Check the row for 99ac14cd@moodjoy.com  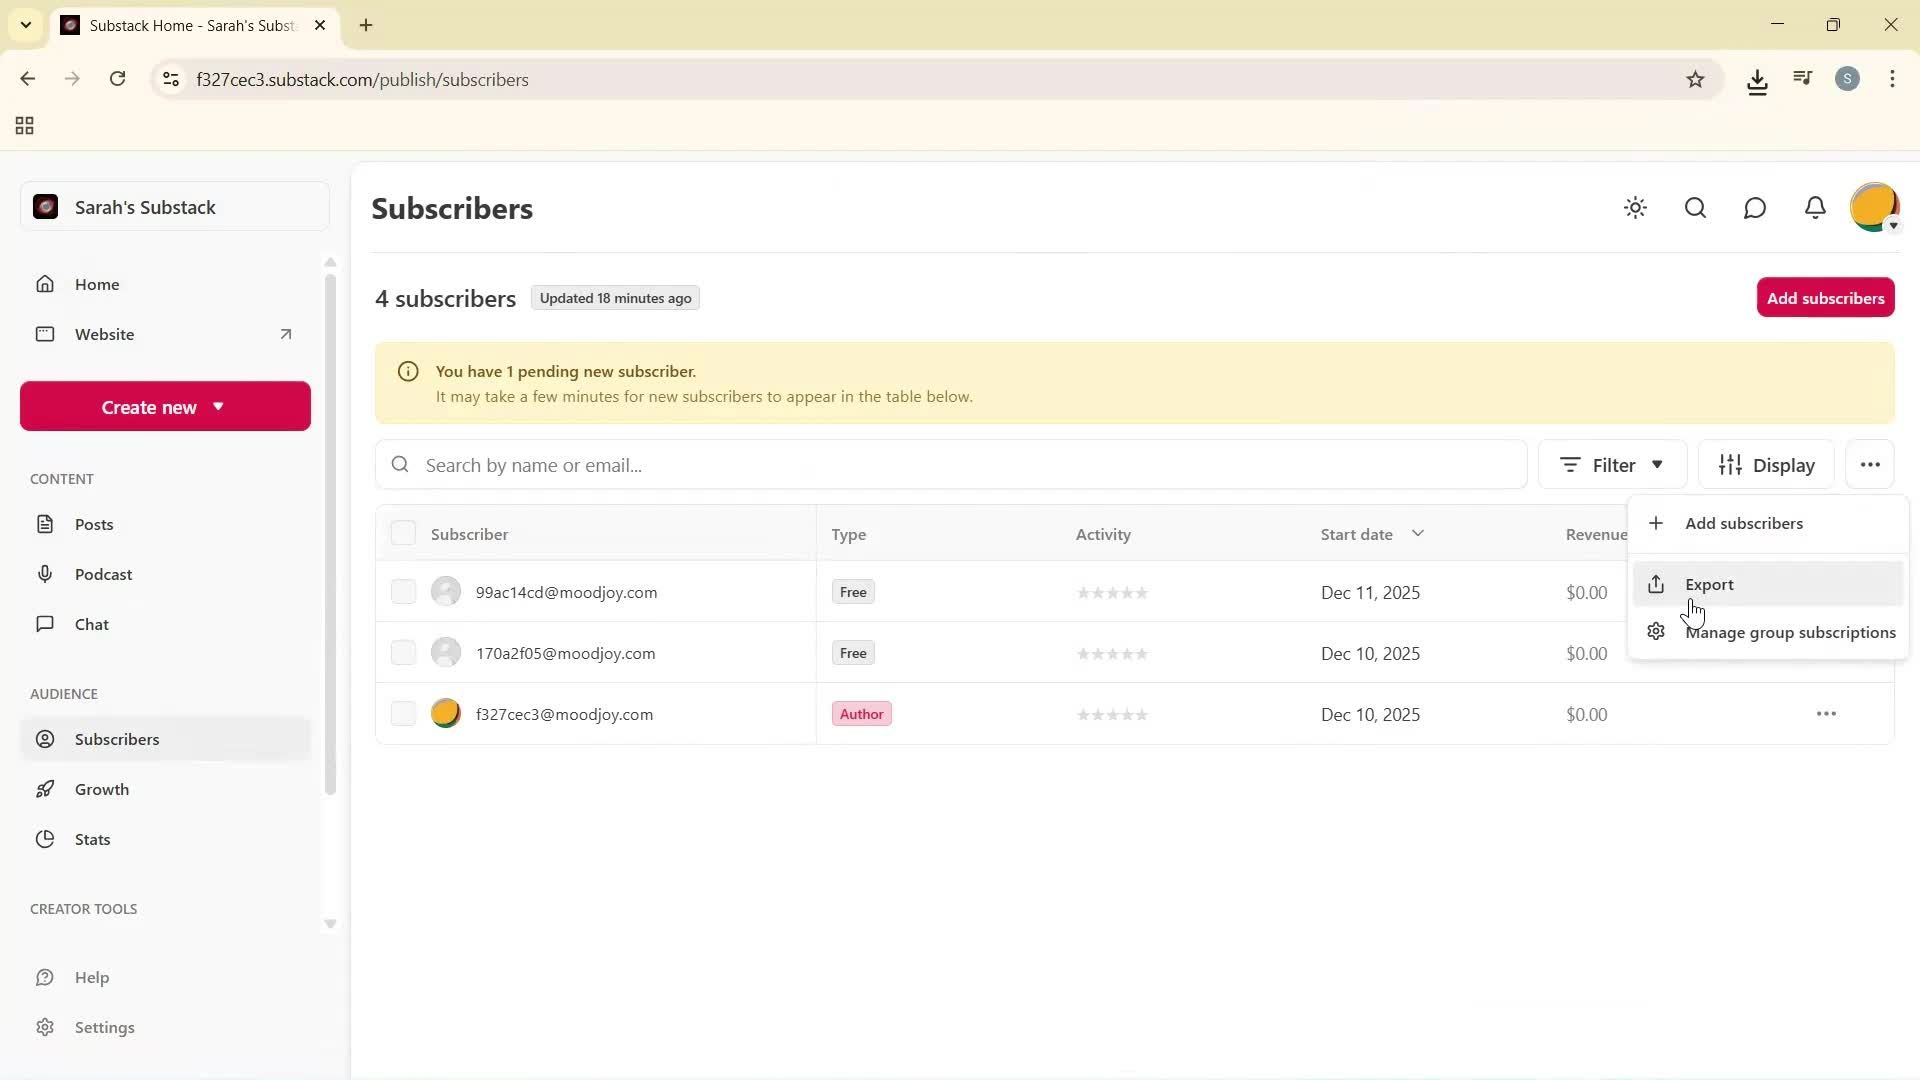click(403, 591)
